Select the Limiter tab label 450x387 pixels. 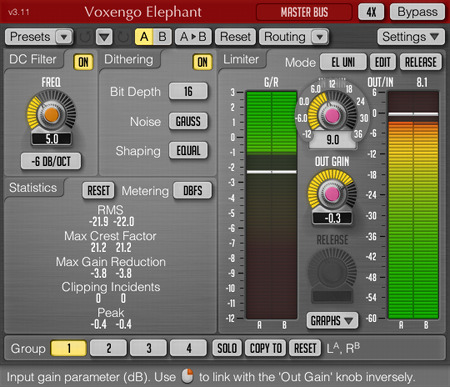coord(241,59)
